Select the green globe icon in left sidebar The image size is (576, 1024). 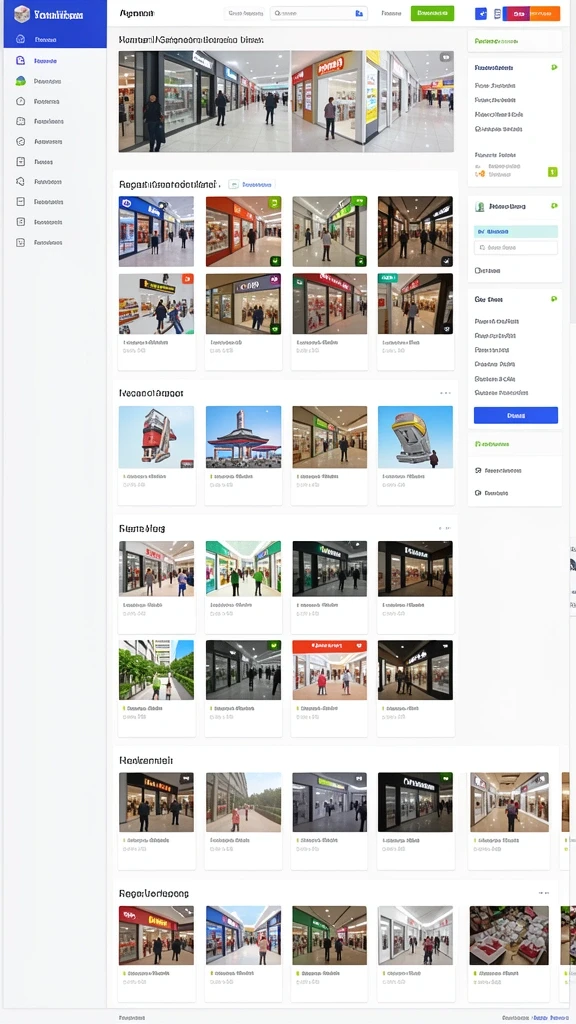20,81
